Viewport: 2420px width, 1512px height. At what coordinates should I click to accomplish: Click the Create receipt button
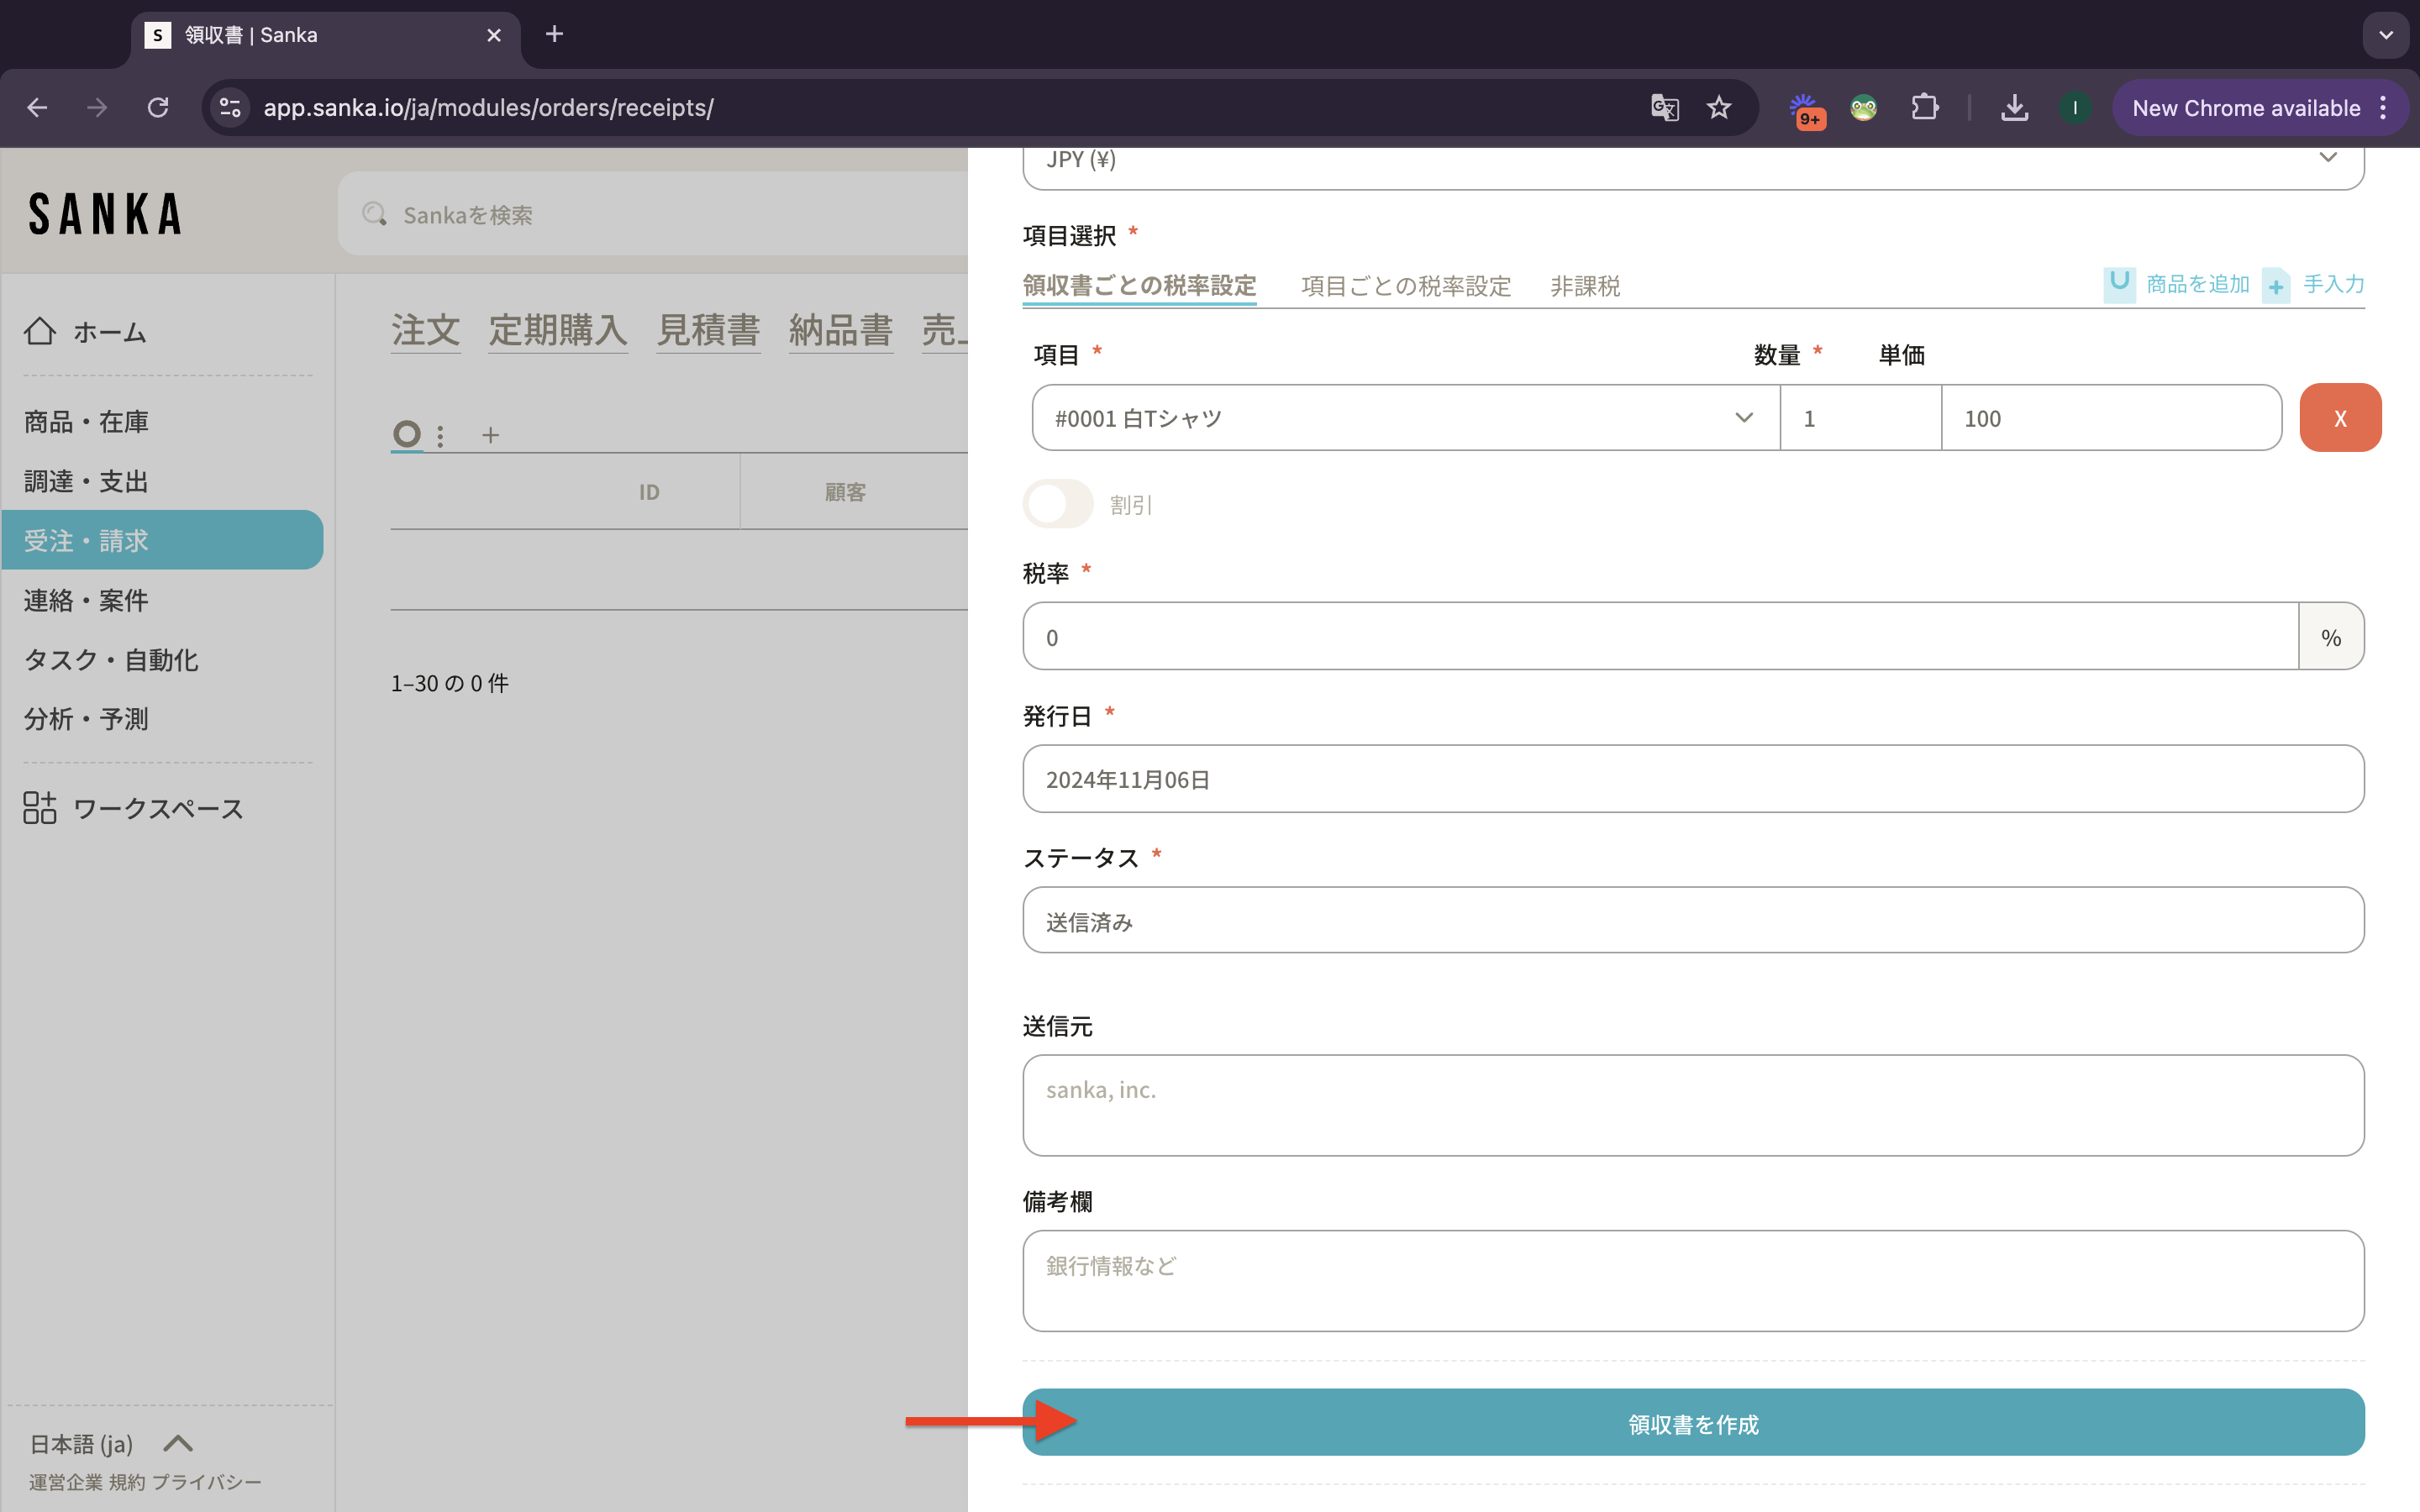coord(1692,1423)
